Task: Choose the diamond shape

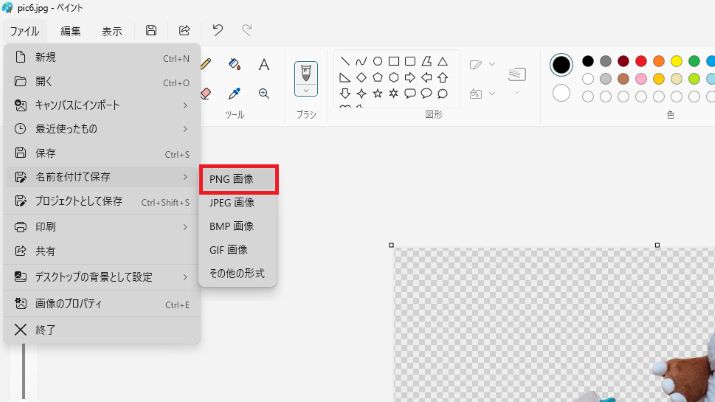Action: coord(361,77)
